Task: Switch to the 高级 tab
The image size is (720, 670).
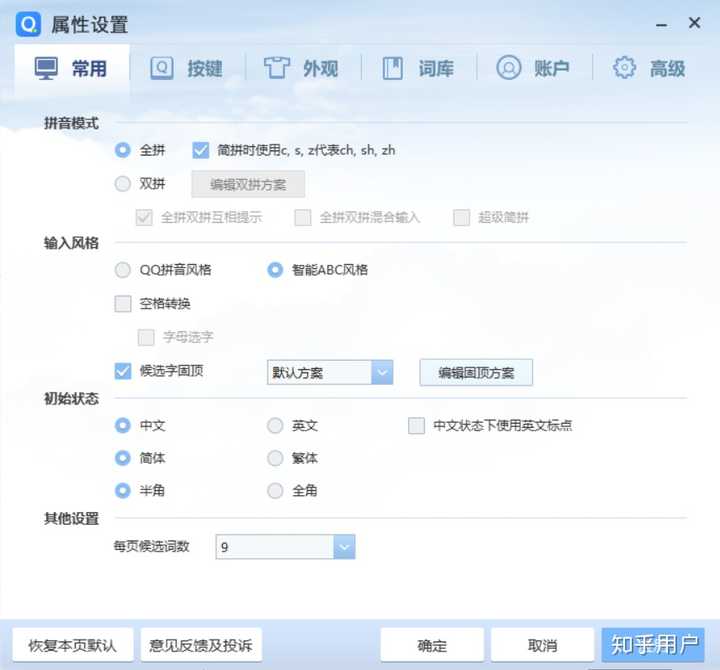Action: pos(649,68)
